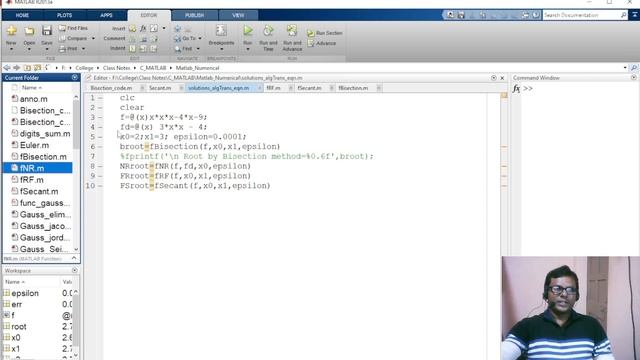Screen dimensions: 640x360
Task: Expand the Compare dropdown arrow
Action: [x=93, y=38]
